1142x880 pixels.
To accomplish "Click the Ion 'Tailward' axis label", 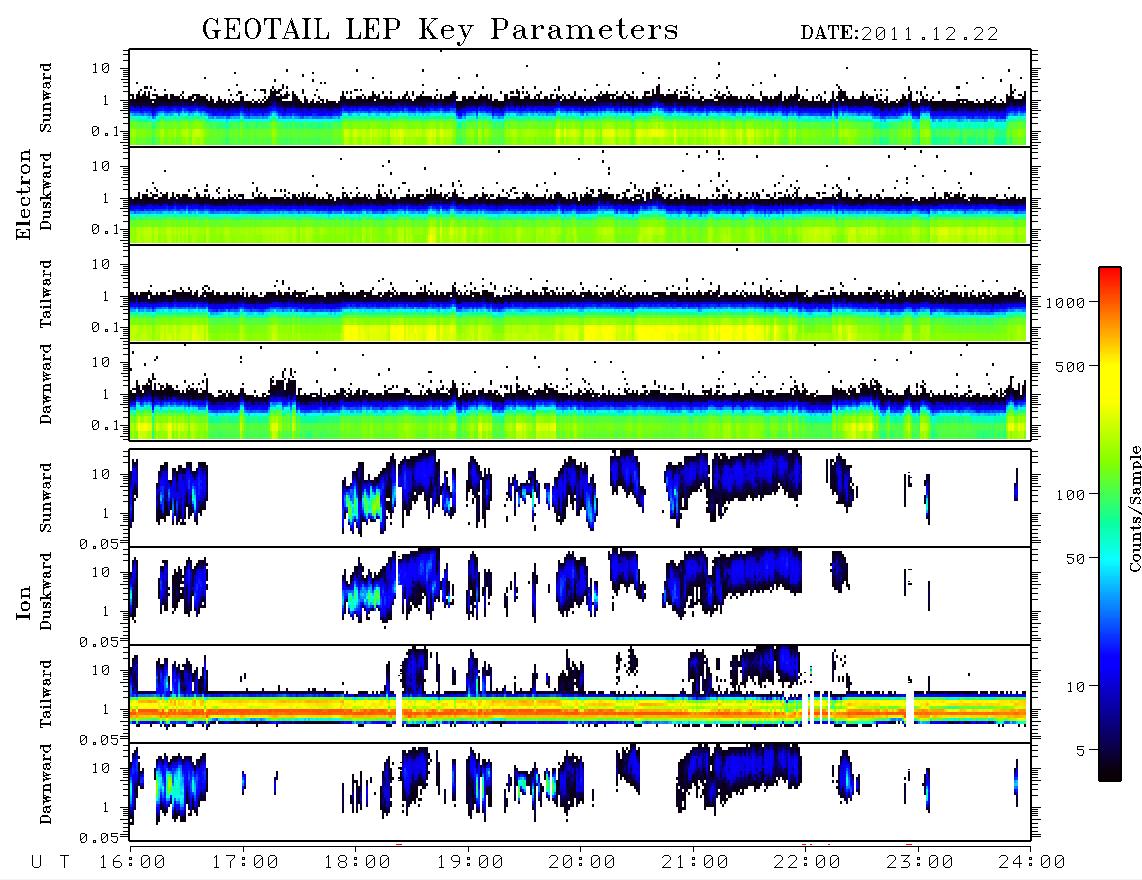I will [46, 694].
